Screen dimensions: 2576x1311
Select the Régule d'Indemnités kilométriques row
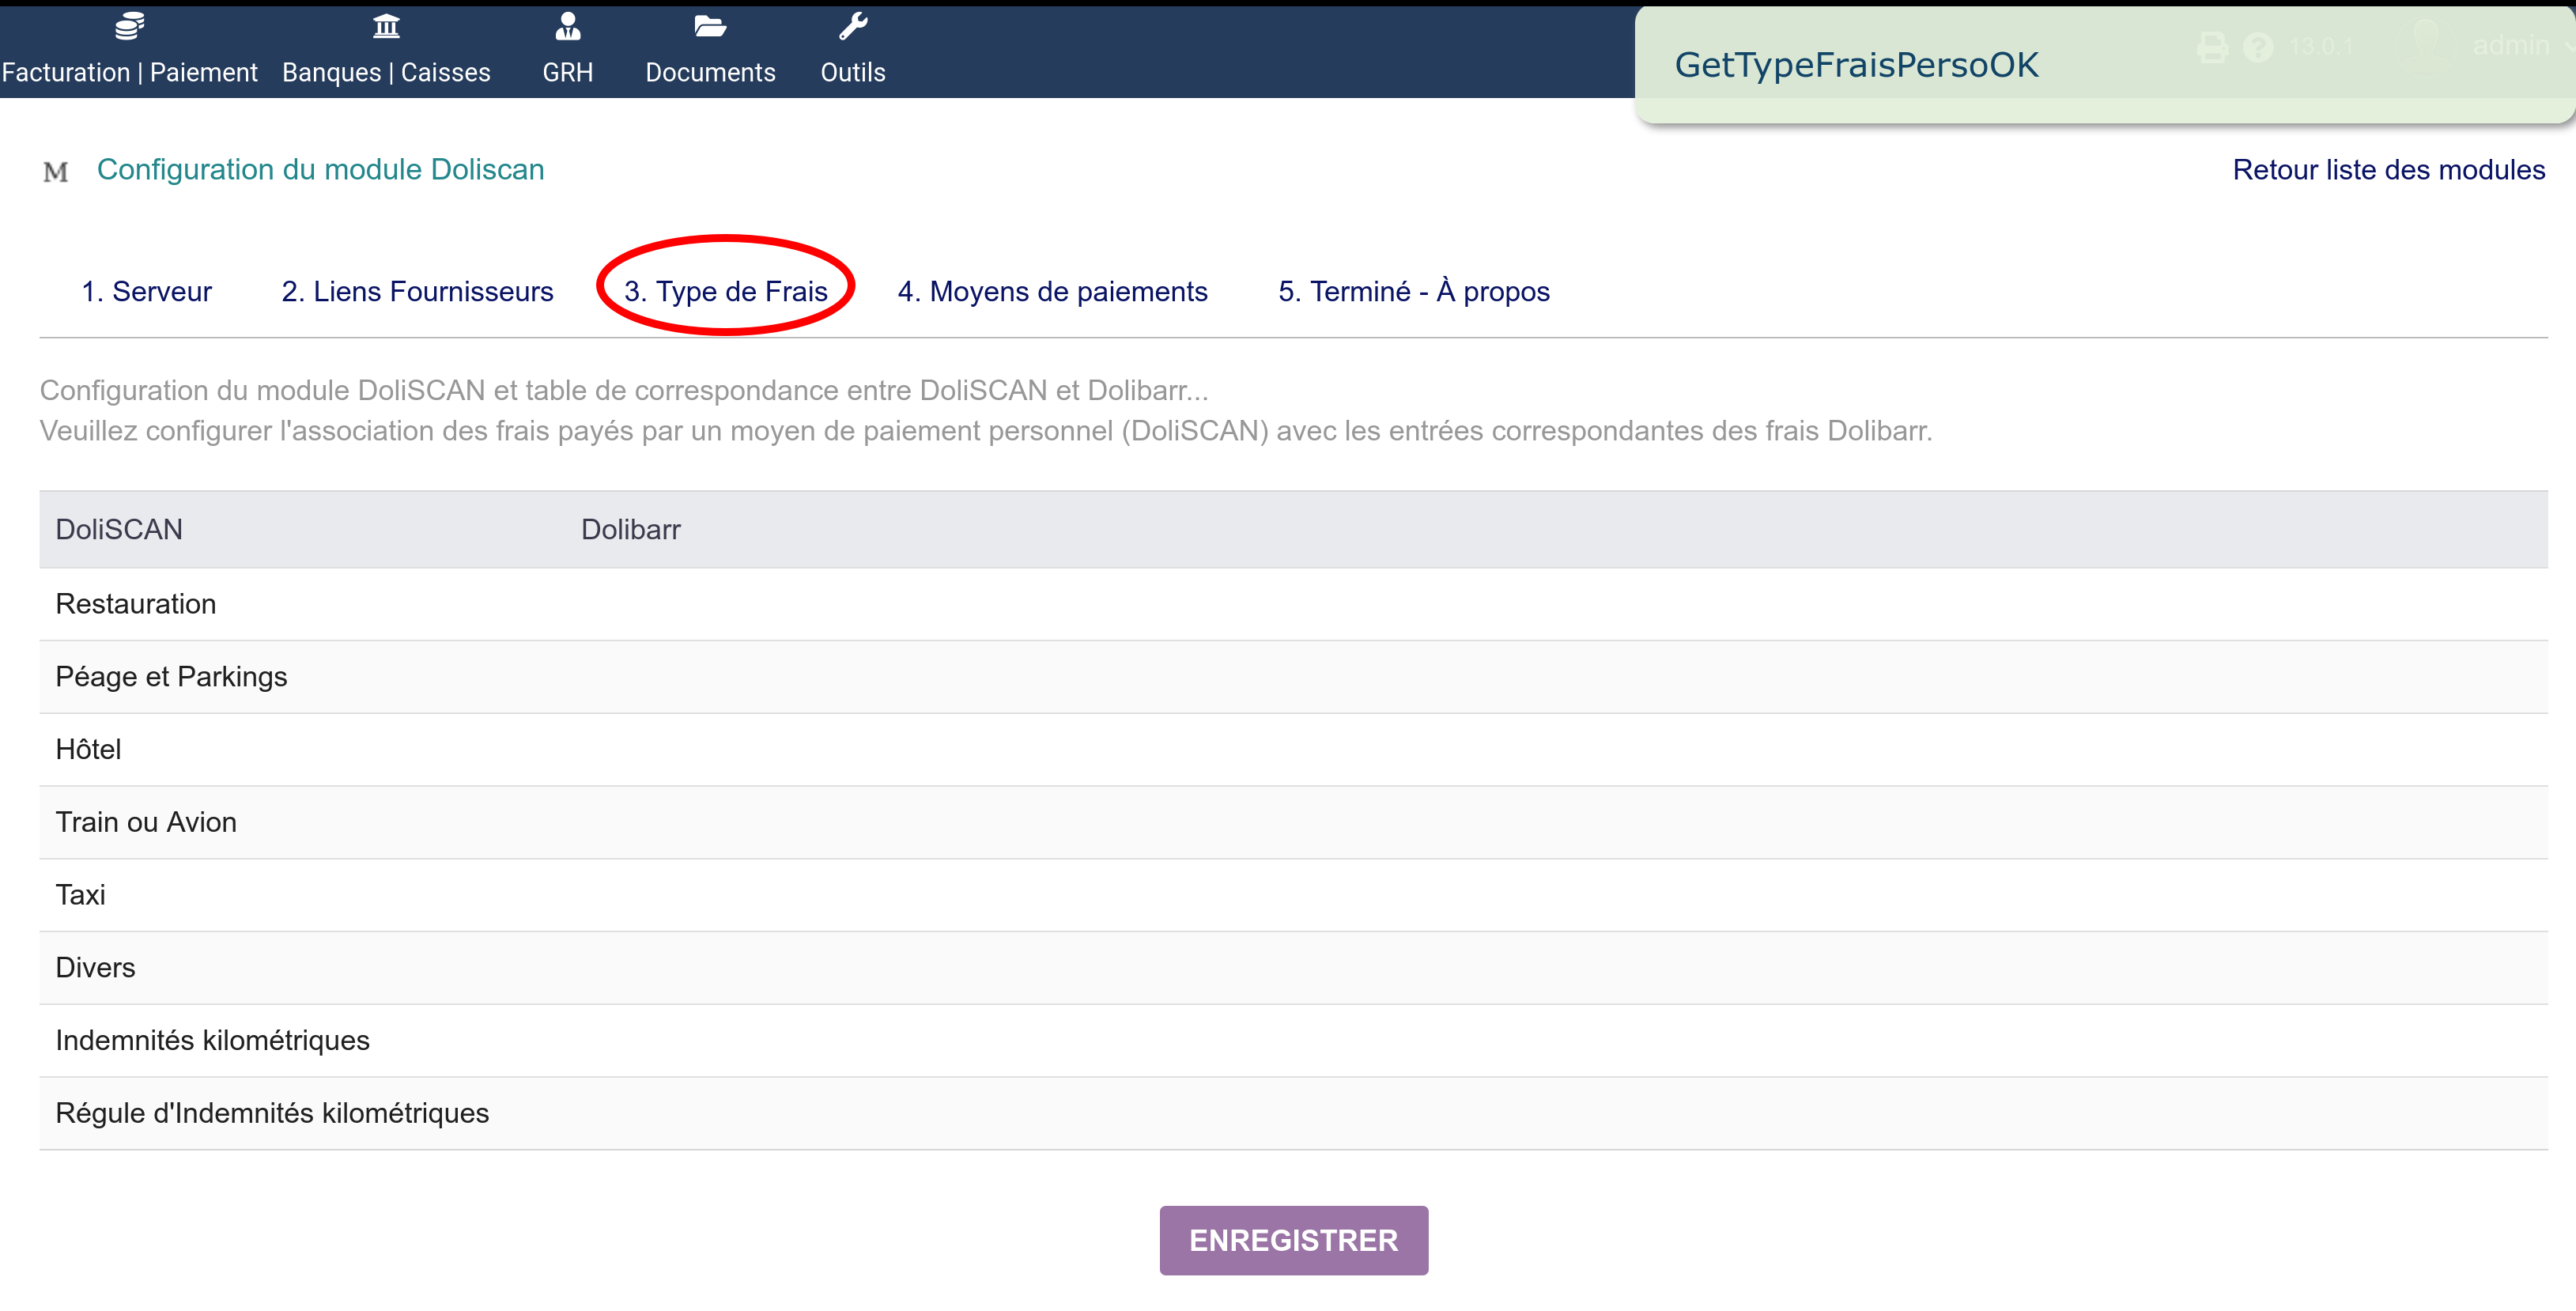pos(1293,1113)
